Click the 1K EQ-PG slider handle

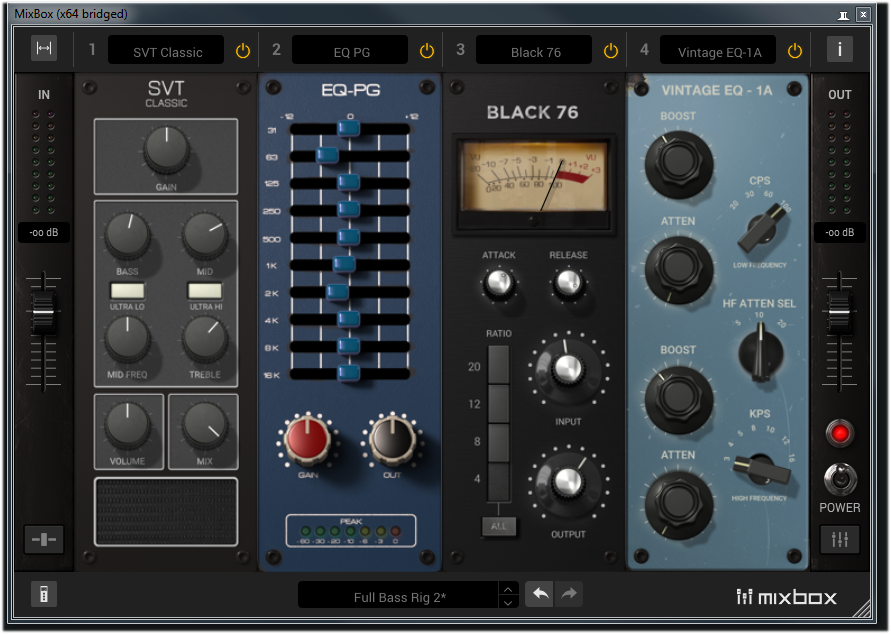pos(344,264)
